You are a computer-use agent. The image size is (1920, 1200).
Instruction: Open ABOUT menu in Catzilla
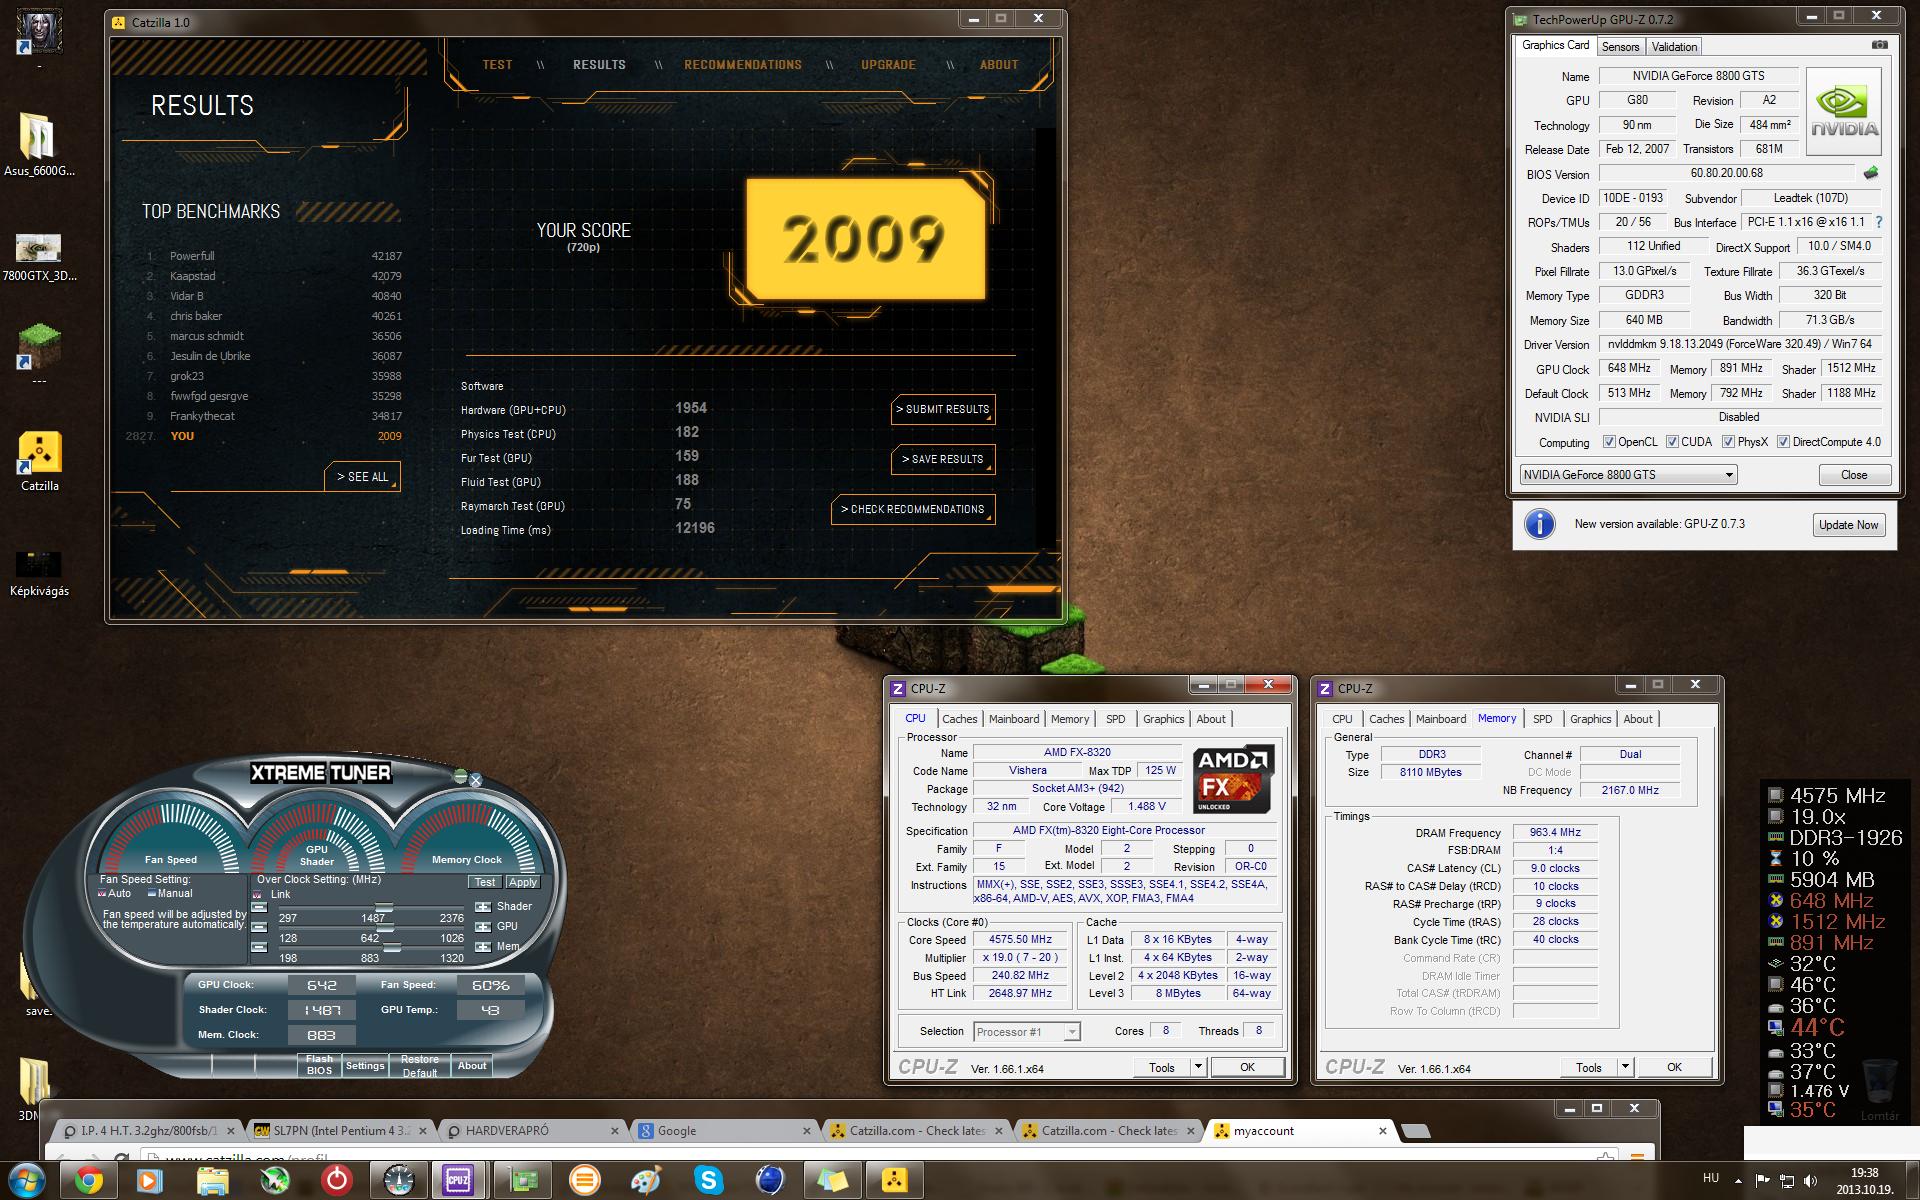[x=999, y=65]
